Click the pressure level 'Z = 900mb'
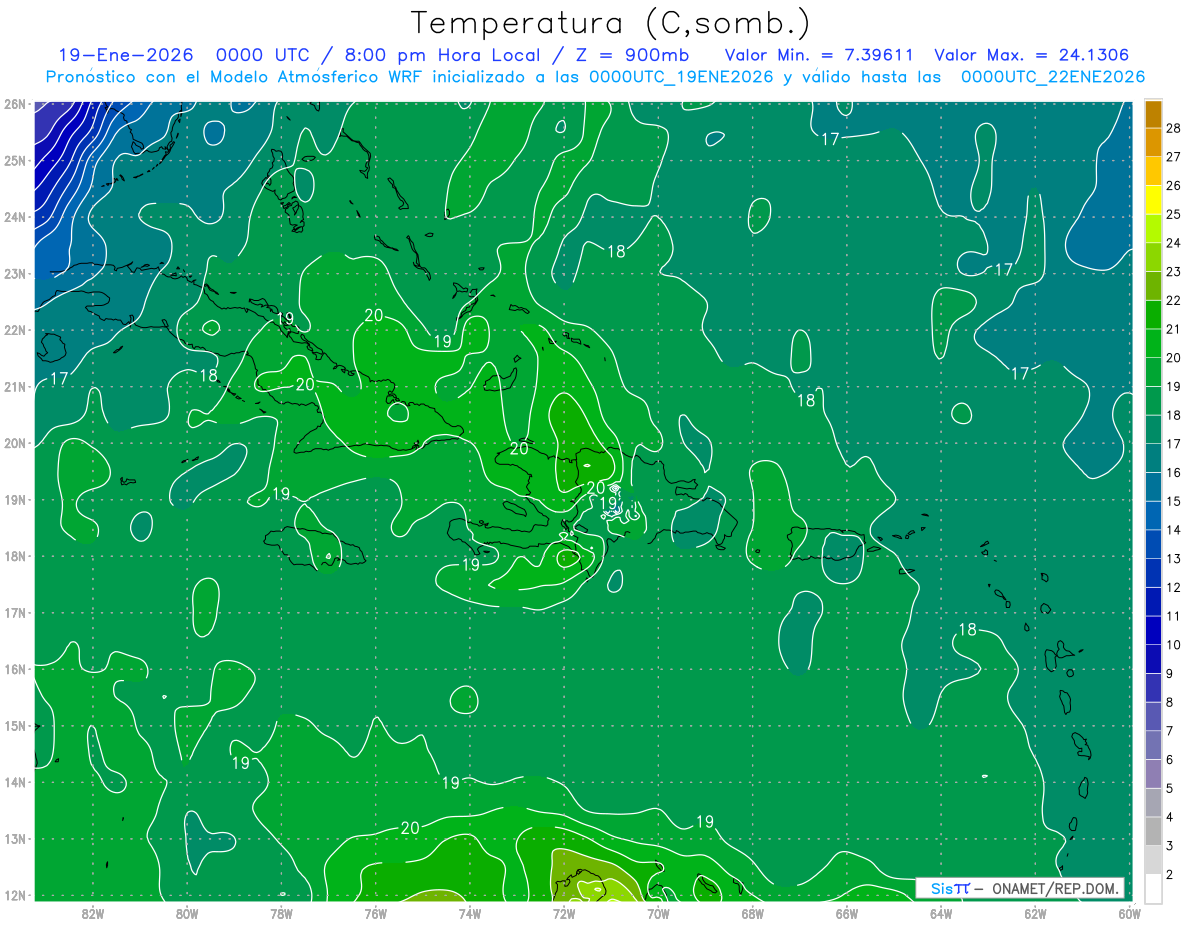This screenshot has width=1200, height=927. tap(631, 55)
